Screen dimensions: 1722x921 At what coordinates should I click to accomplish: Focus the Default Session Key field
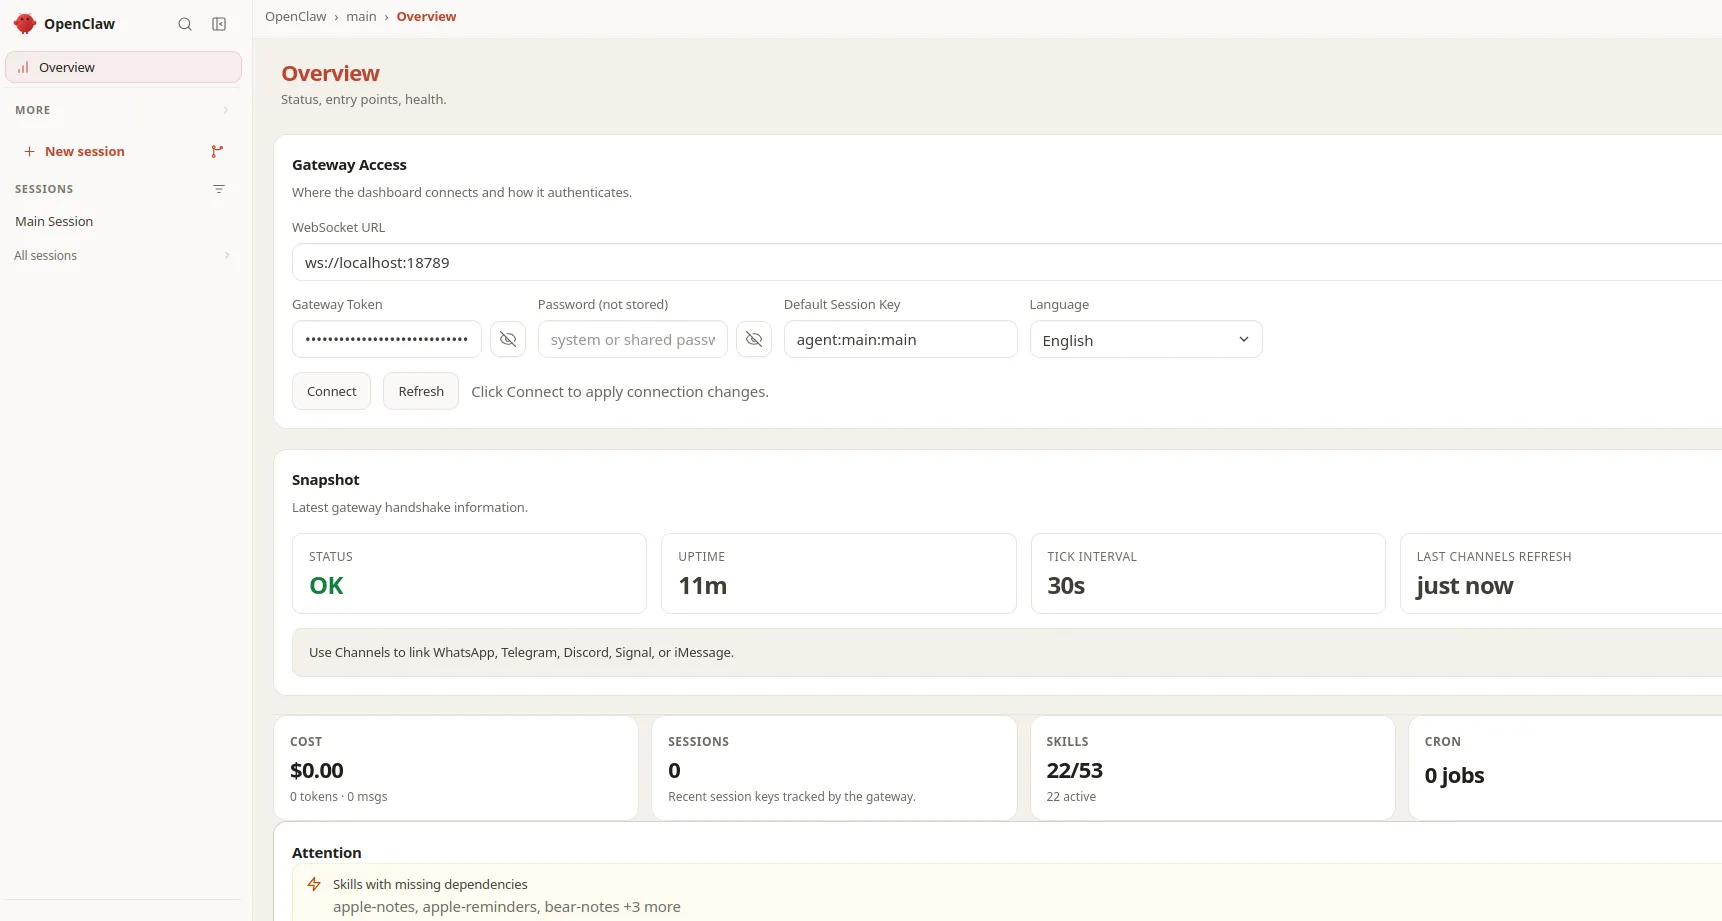pos(901,339)
